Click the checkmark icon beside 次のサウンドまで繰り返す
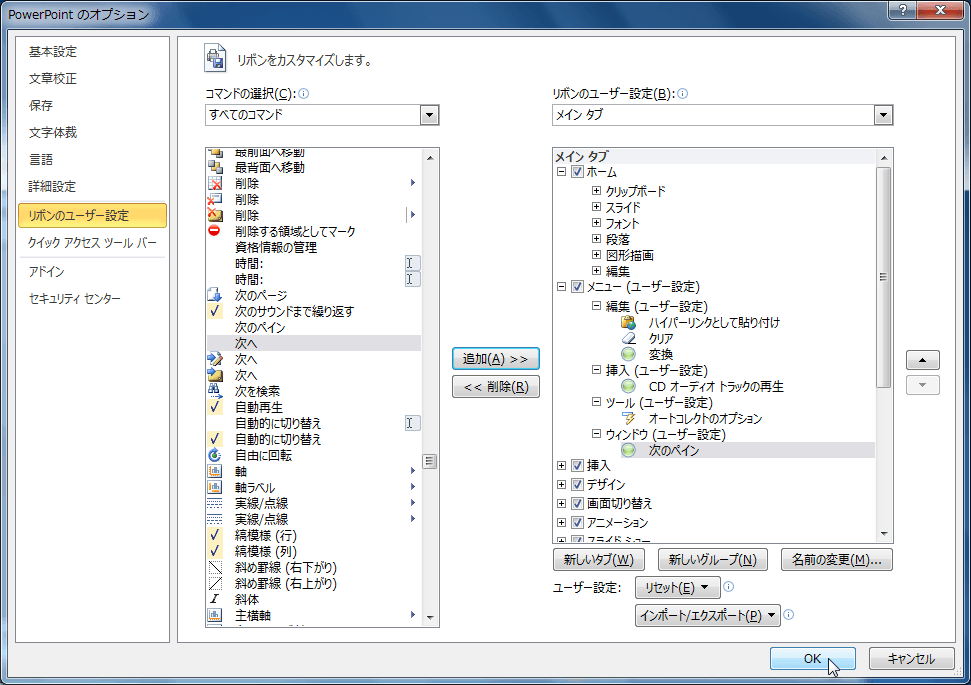 pos(214,311)
